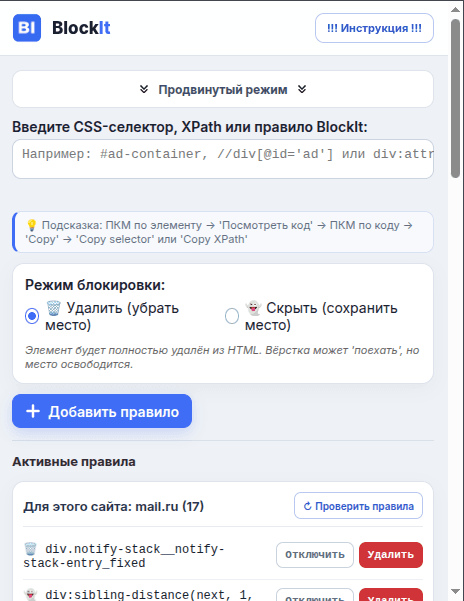Open the Инструкция button

point(374,28)
